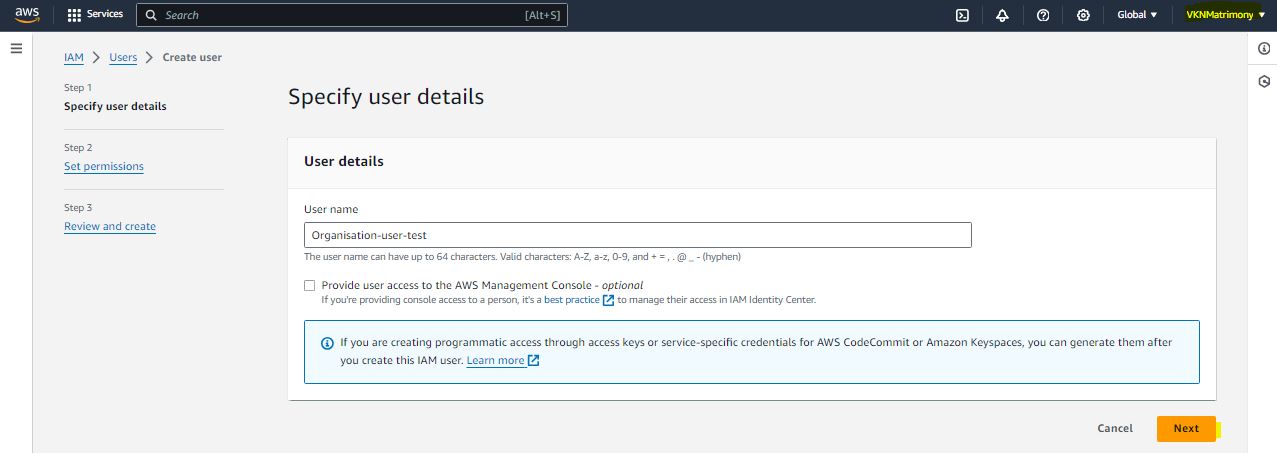
Task: Go back to Users breadcrumb
Action: coord(123,58)
